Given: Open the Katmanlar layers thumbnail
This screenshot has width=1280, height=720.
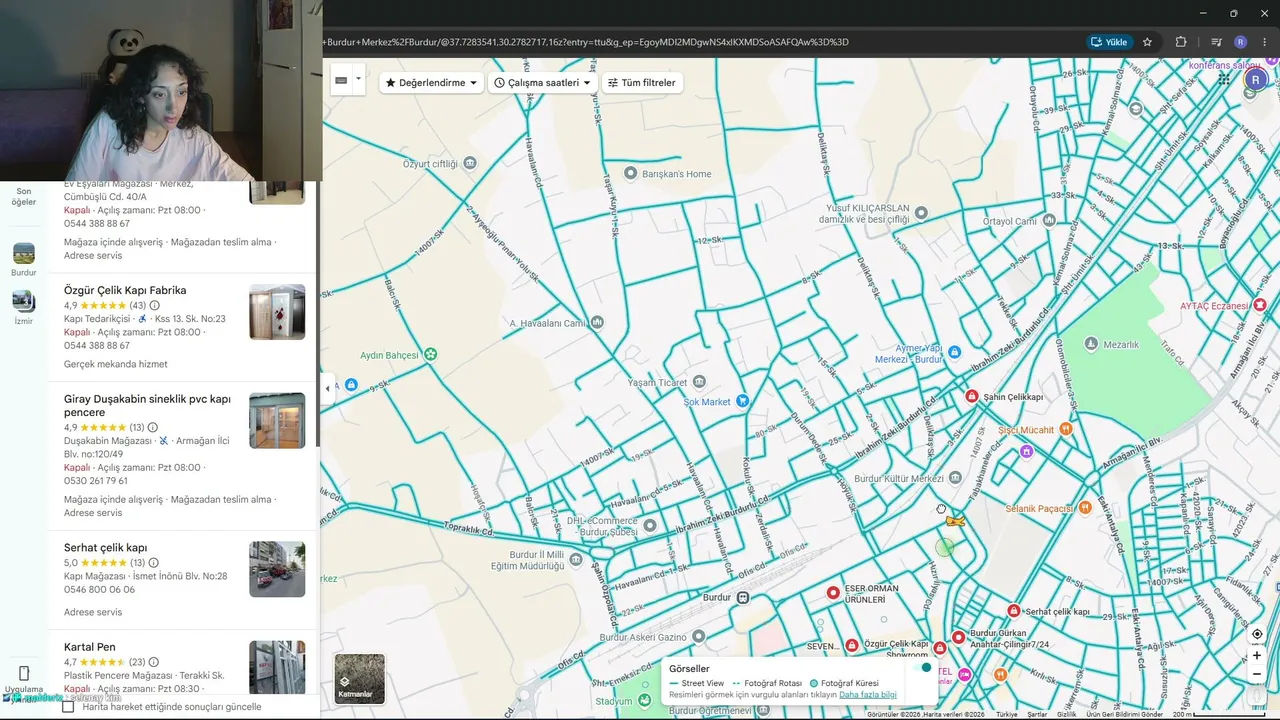Looking at the screenshot, I should pos(360,679).
